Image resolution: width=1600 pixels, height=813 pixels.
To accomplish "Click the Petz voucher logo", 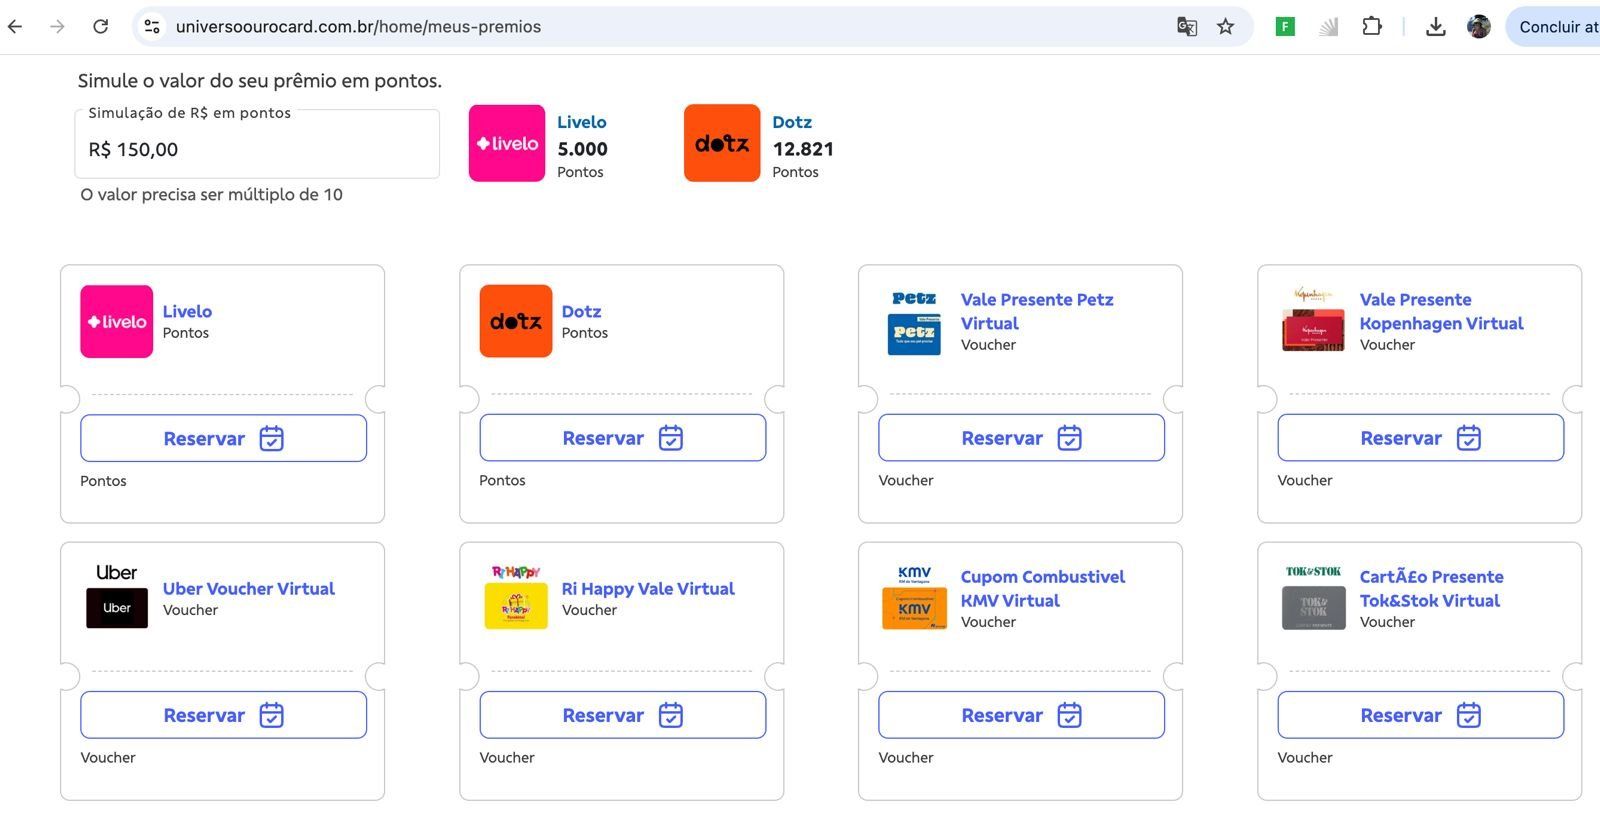I will [x=914, y=322].
